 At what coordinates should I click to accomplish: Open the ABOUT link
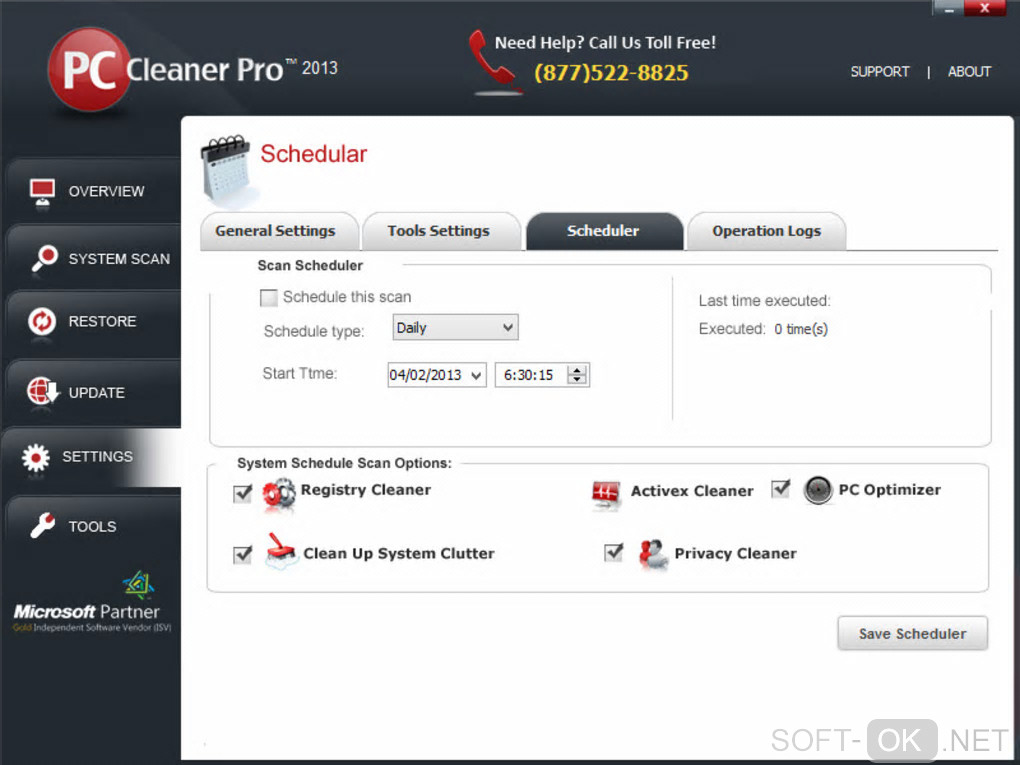coord(969,72)
